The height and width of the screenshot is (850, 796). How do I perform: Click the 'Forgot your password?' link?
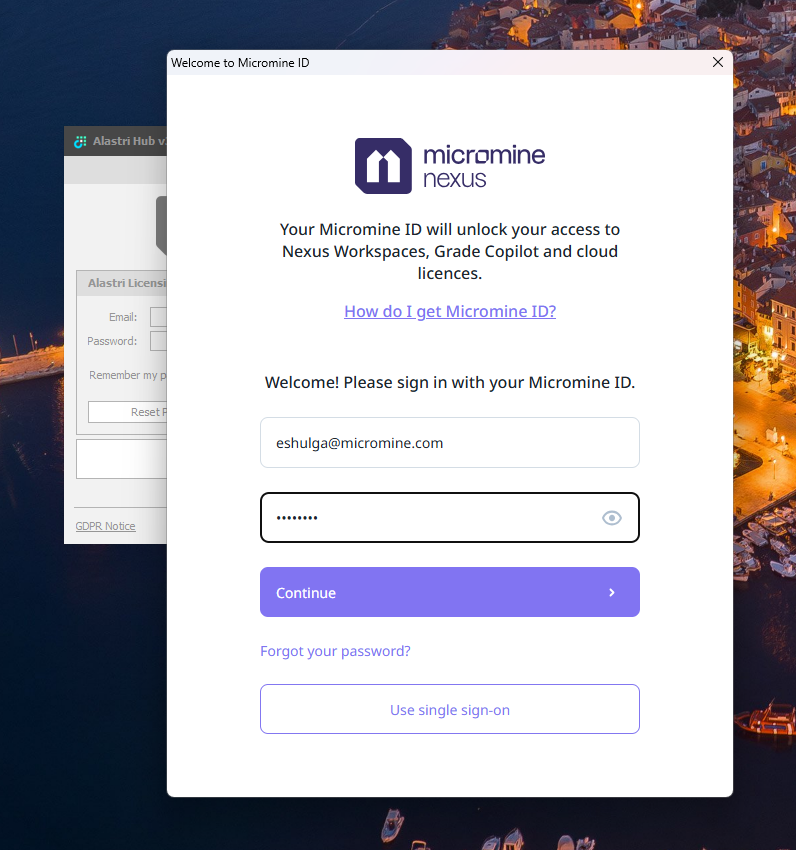tap(335, 651)
